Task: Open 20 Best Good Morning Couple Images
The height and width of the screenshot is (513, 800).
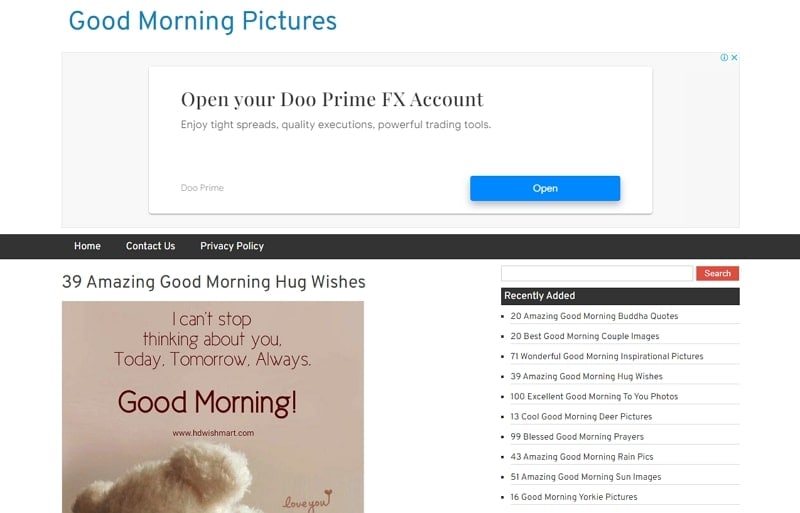Action: click(x=585, y=336)
